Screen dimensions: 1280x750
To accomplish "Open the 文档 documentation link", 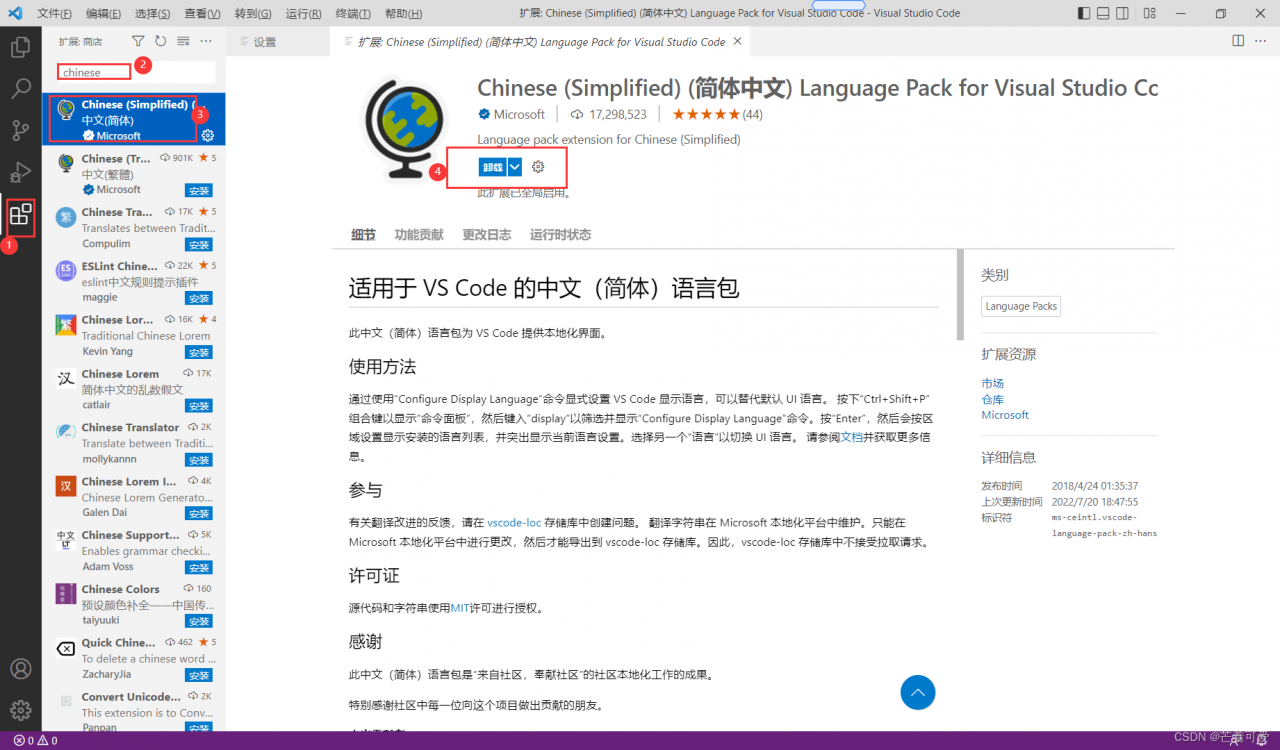I will point(851,437).
